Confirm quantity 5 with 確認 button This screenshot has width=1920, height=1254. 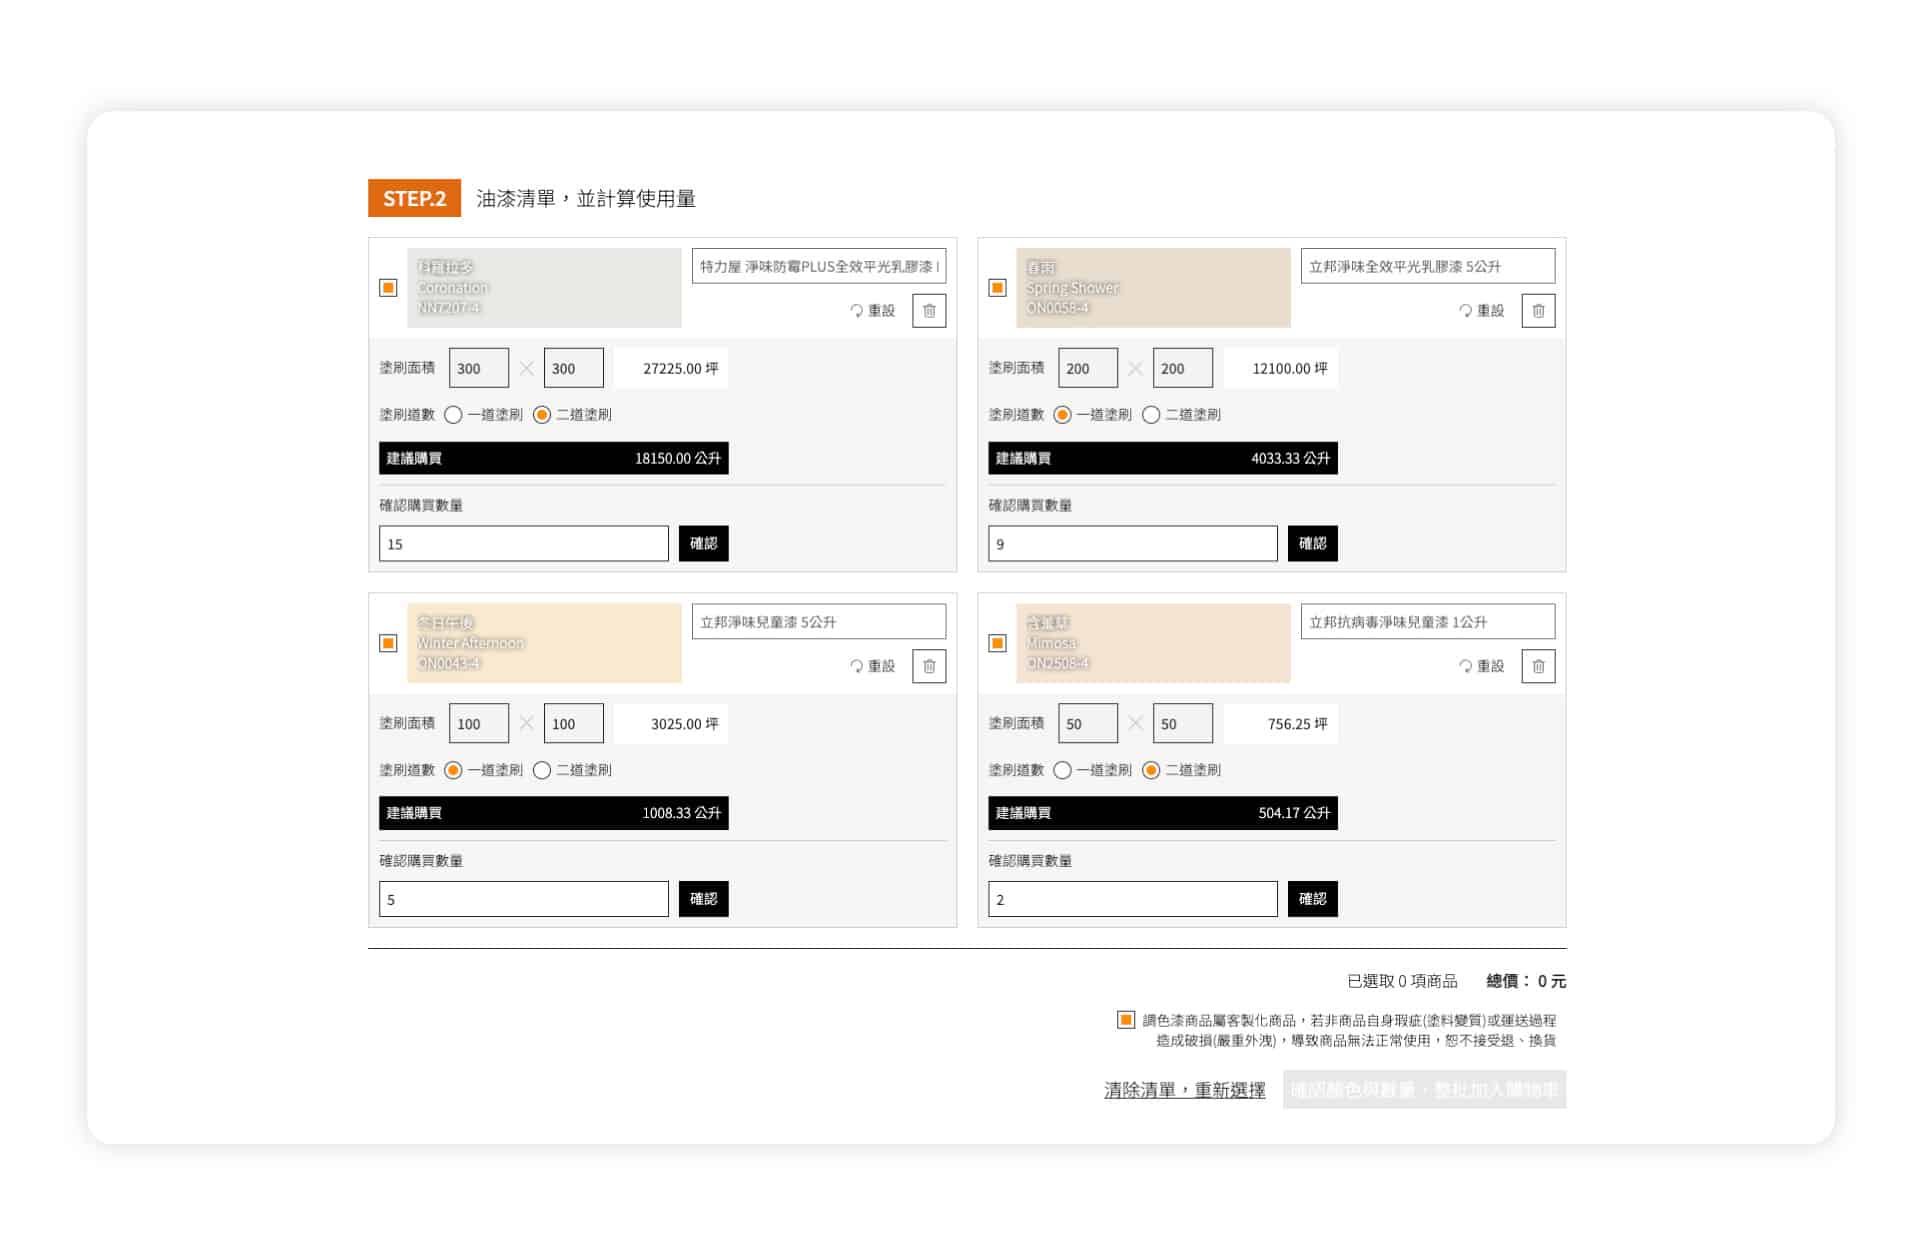click(703, 899)
